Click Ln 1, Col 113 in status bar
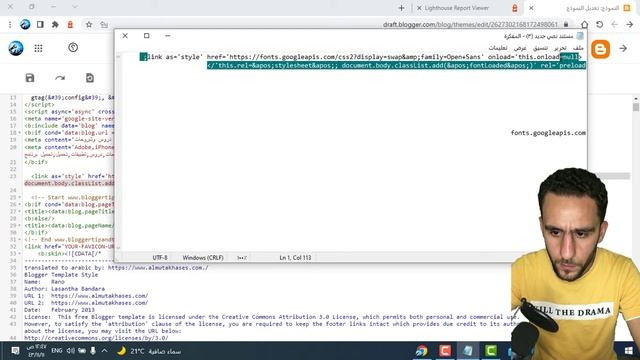The image size is (640, 360). (295, 258)
